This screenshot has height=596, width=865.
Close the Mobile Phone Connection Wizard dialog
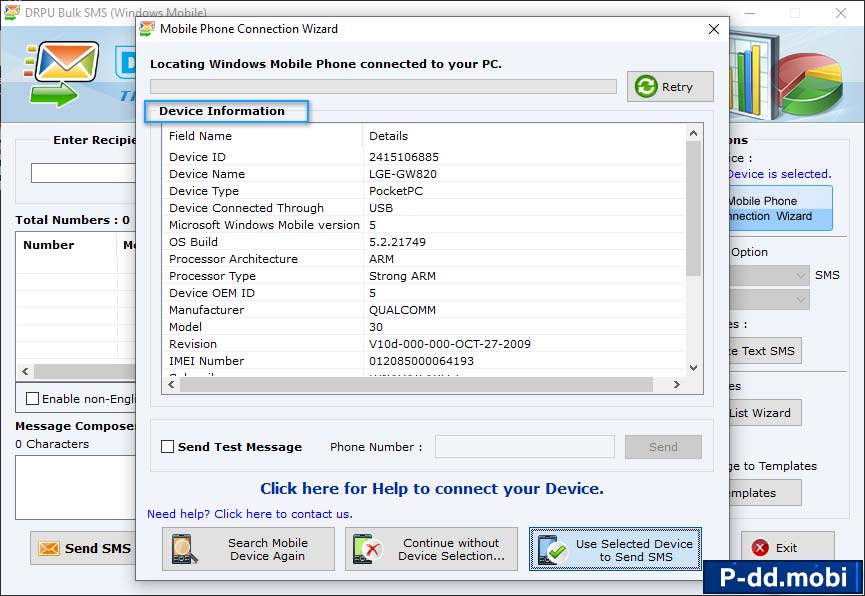pos(714,29)
